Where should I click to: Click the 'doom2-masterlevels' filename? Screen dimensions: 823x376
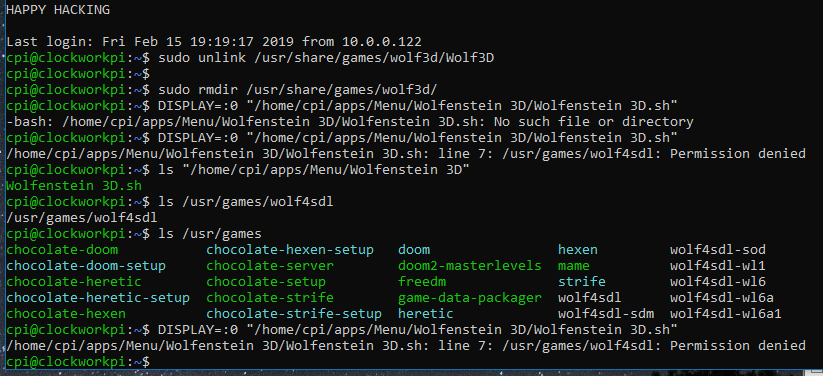click(470, 266)
